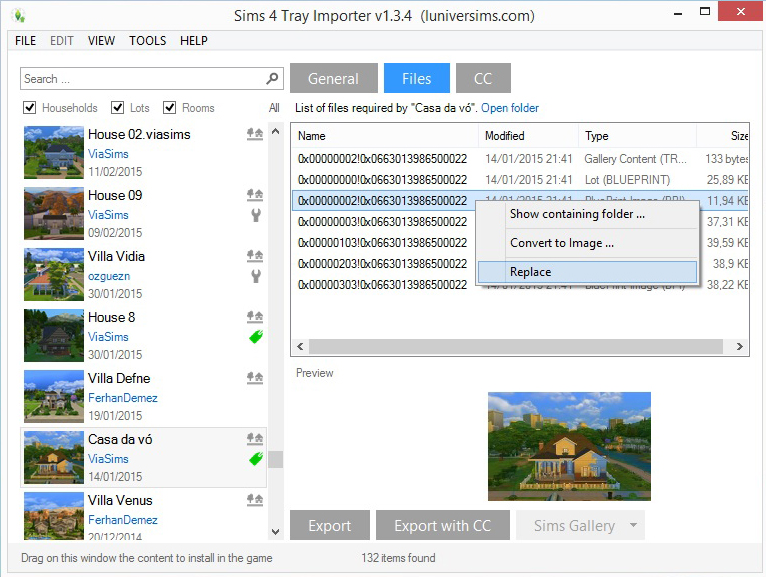766x577 pixels.
Task: Click lot type icon for Casa da vó
Action: point(255,439)
